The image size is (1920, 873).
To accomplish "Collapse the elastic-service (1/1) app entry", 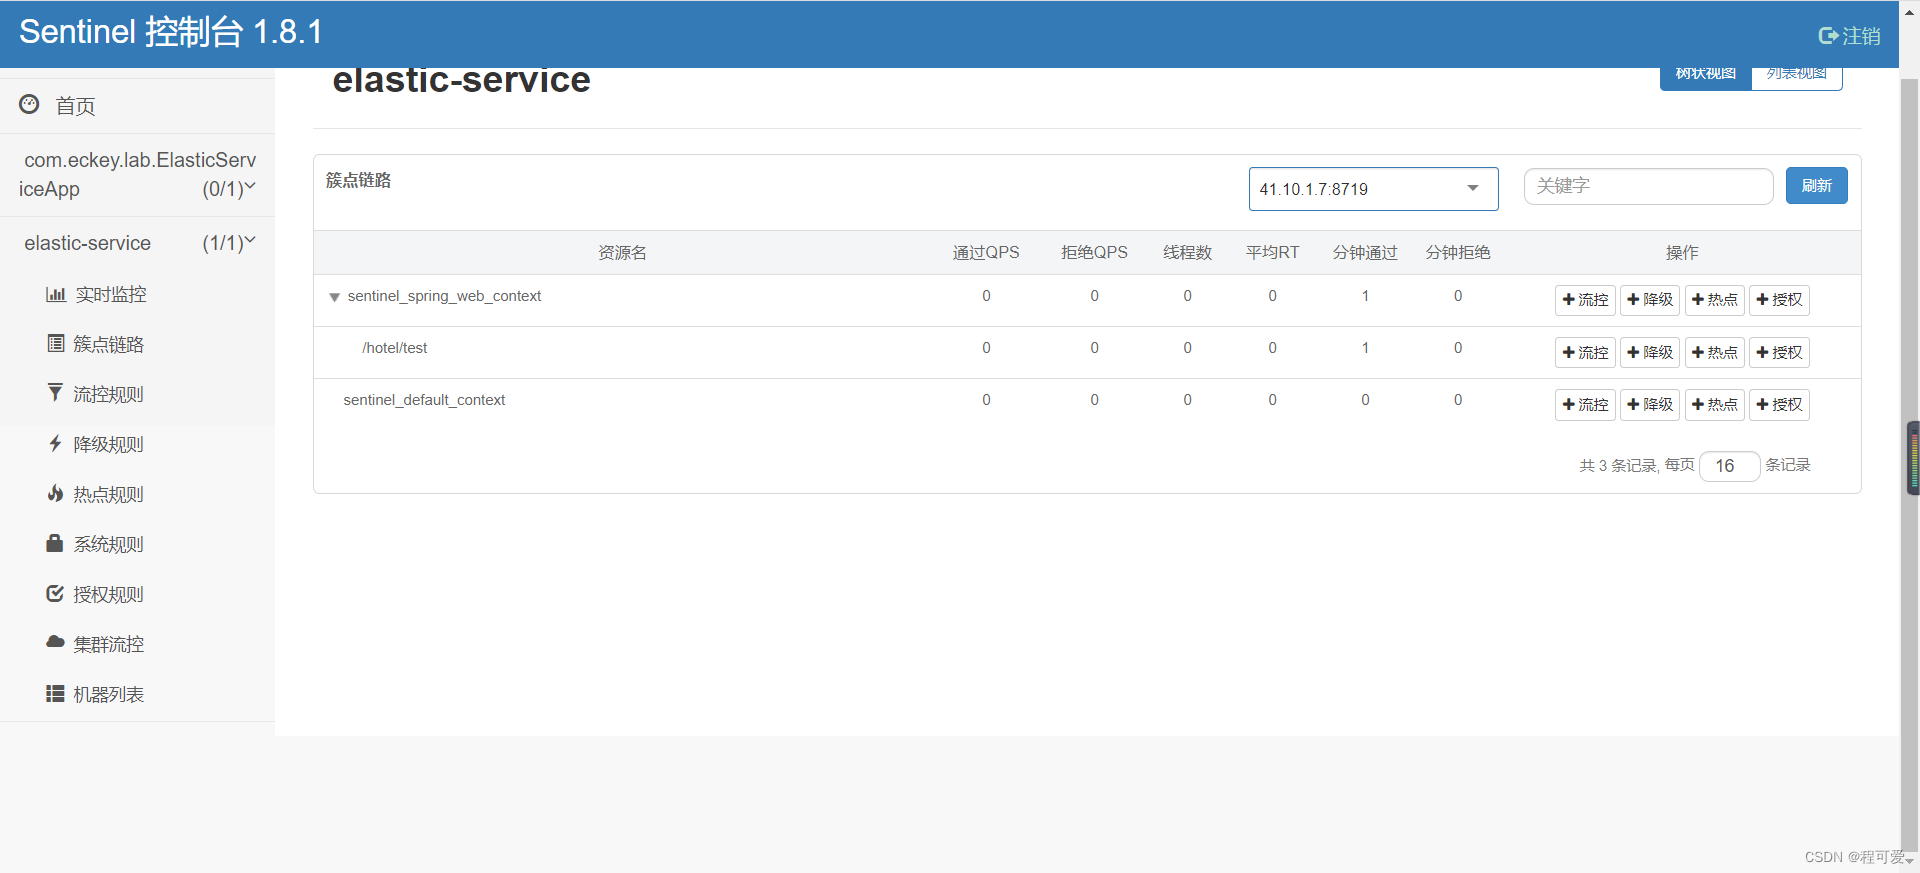I will [138, 243].
